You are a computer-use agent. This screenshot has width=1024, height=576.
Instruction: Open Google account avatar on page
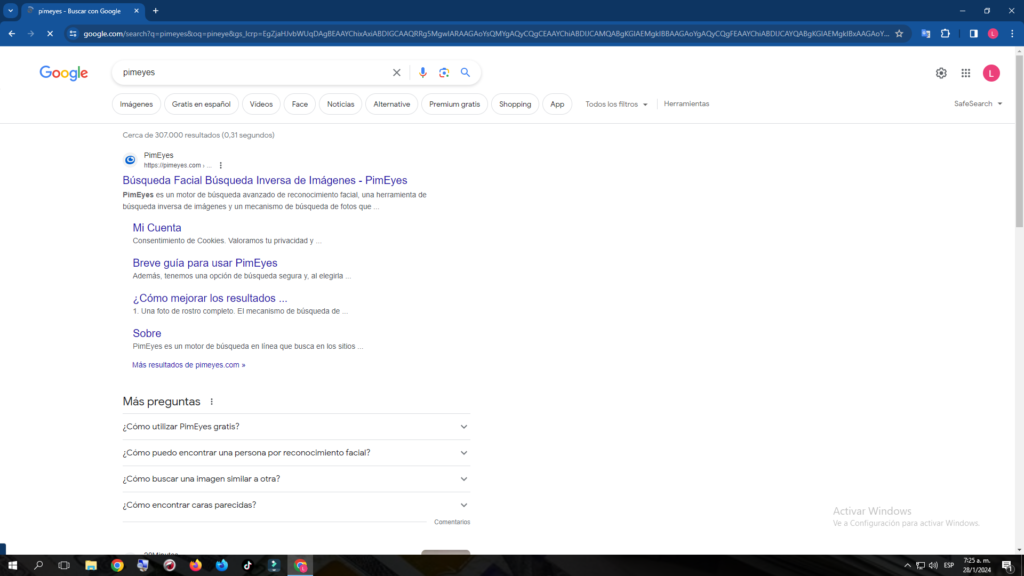[x=991, y=73]
